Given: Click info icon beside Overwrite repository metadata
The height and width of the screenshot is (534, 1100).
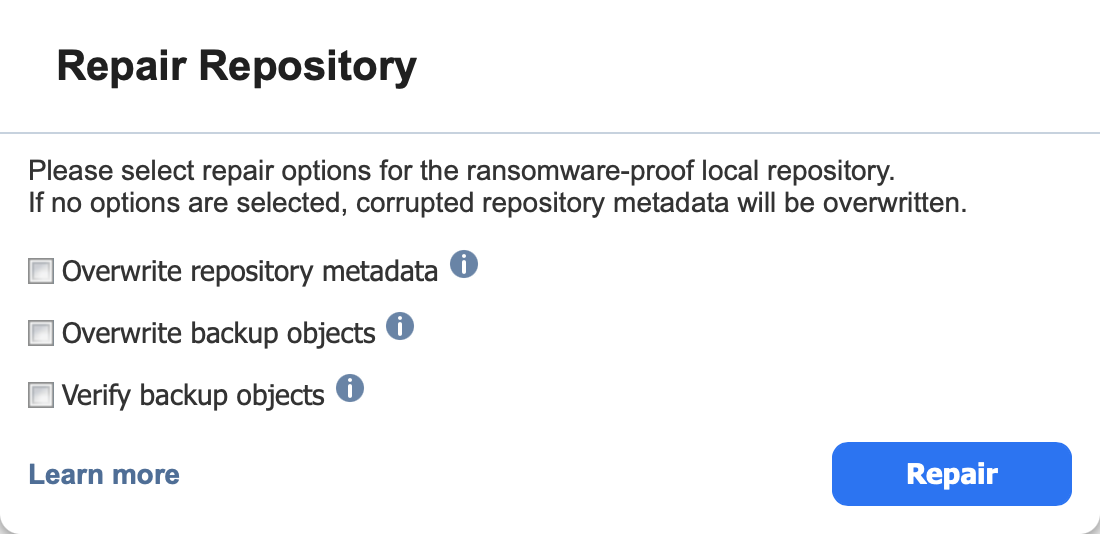Looking at the screenshot, I should click(x=464, y=265).
